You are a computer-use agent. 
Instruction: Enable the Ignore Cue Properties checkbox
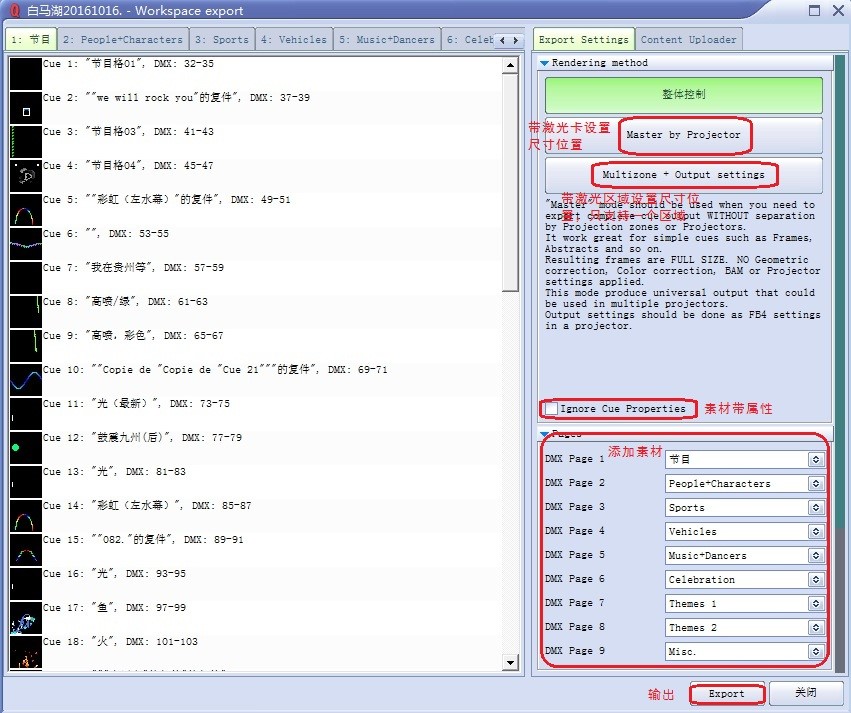point(552,409)
